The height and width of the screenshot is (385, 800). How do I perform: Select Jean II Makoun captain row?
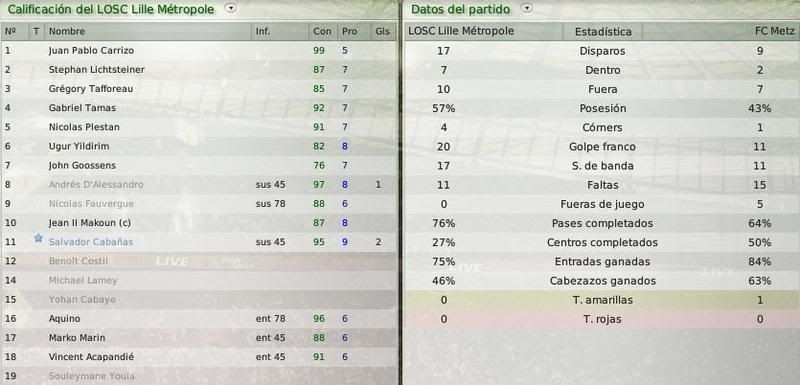198,223
